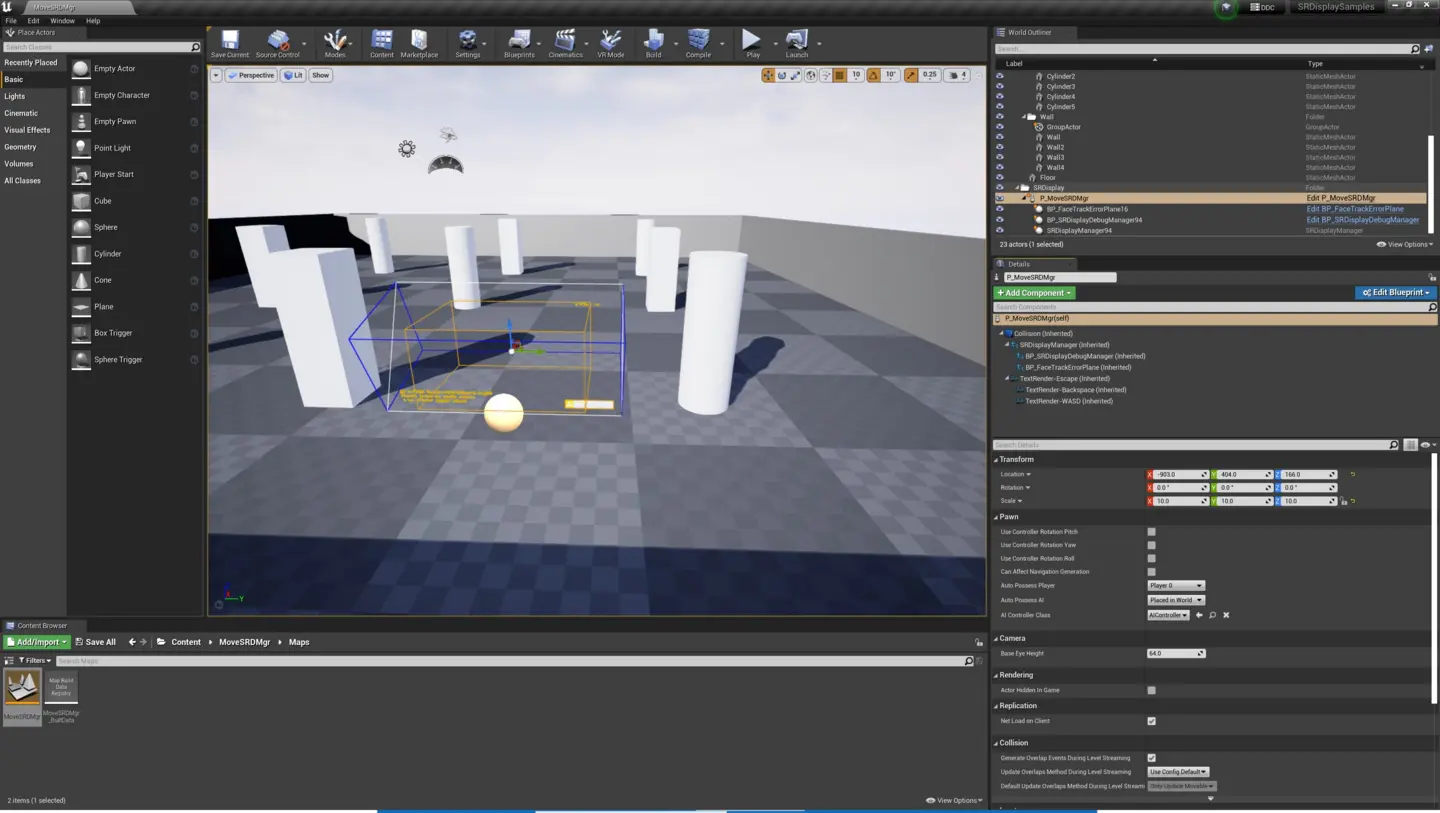The image size is (1440, 813).
Task: Click the Edit Blueprint button
Action: click(1395, 293)
